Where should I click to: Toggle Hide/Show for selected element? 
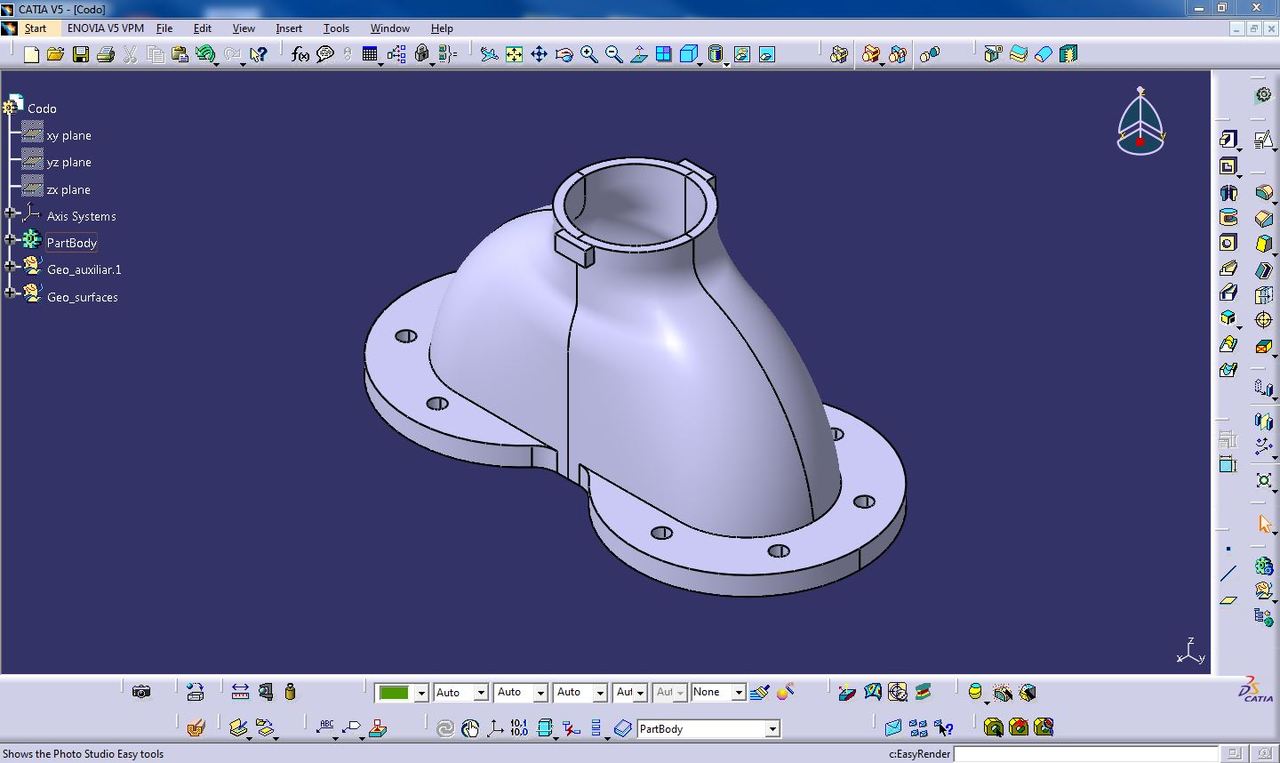(742, 54)
